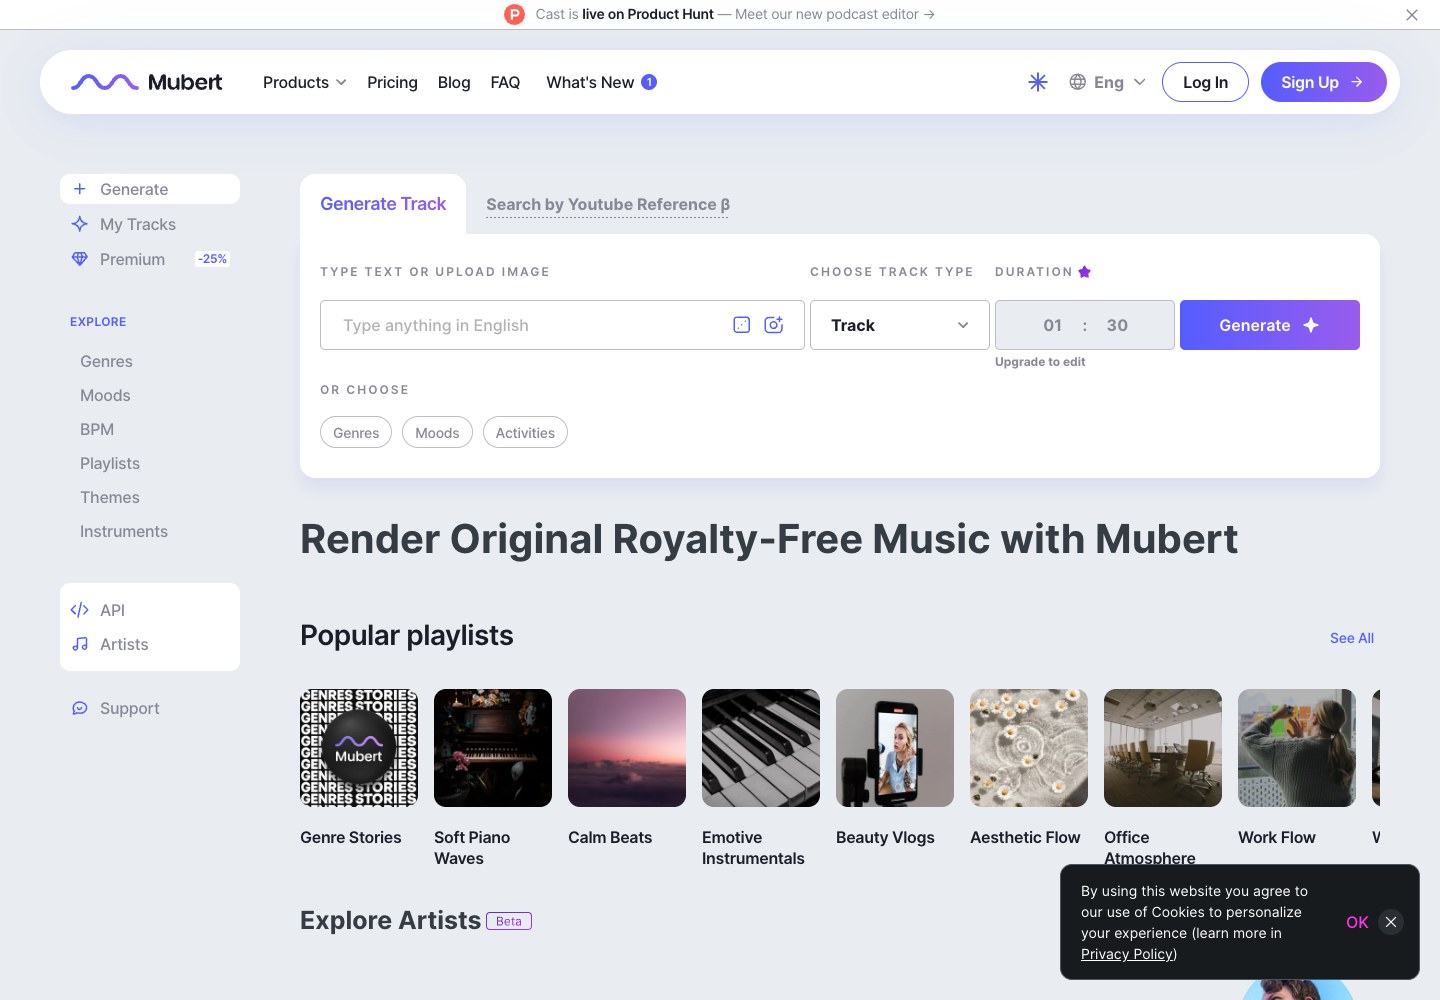Screen dimensions: 1440x1000
Task: Click the music note icon beside Artists
Action: coord(80,644)
